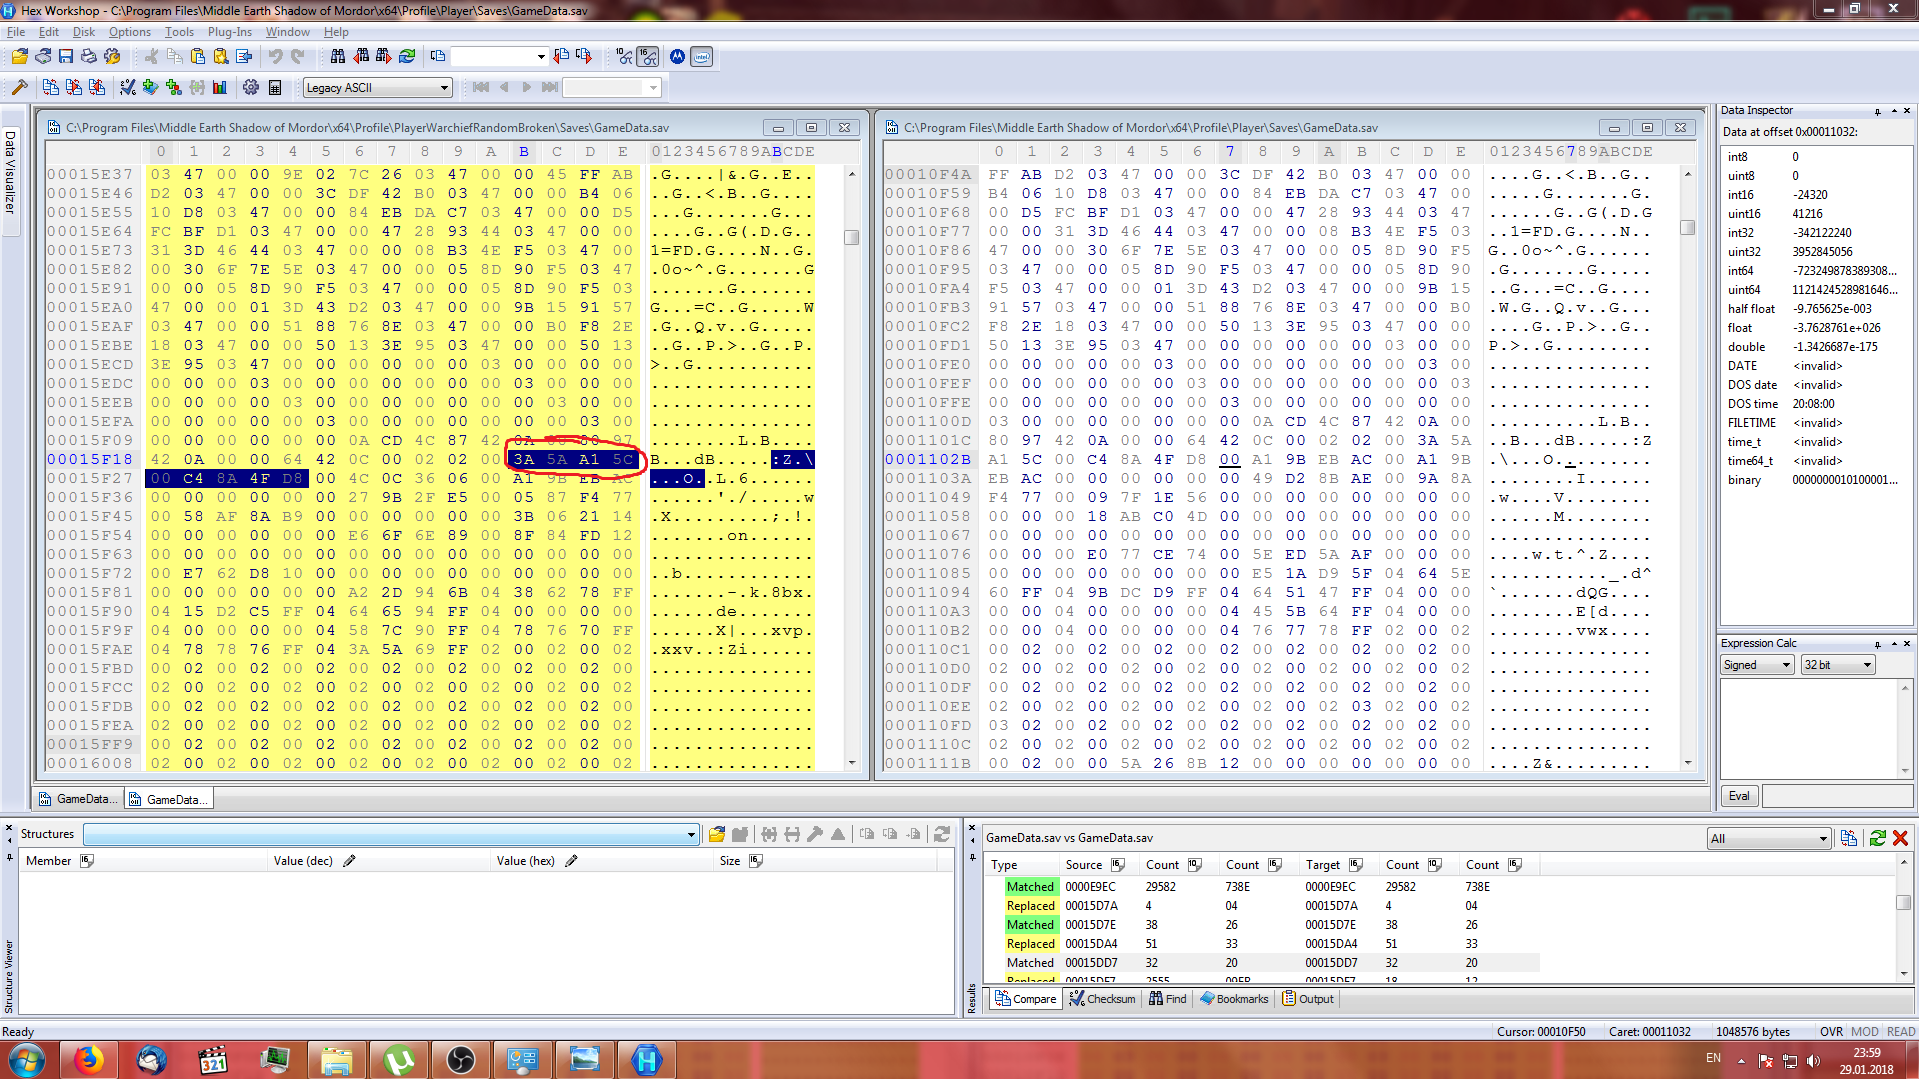Click the recompare files icon beside All dropdown

[x=1849, y=838]
